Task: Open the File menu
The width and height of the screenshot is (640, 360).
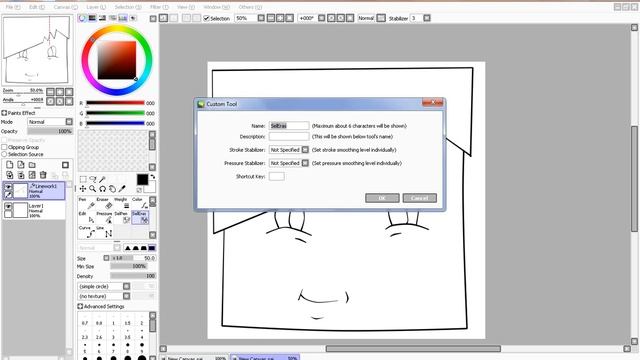Action: point(13,7)
